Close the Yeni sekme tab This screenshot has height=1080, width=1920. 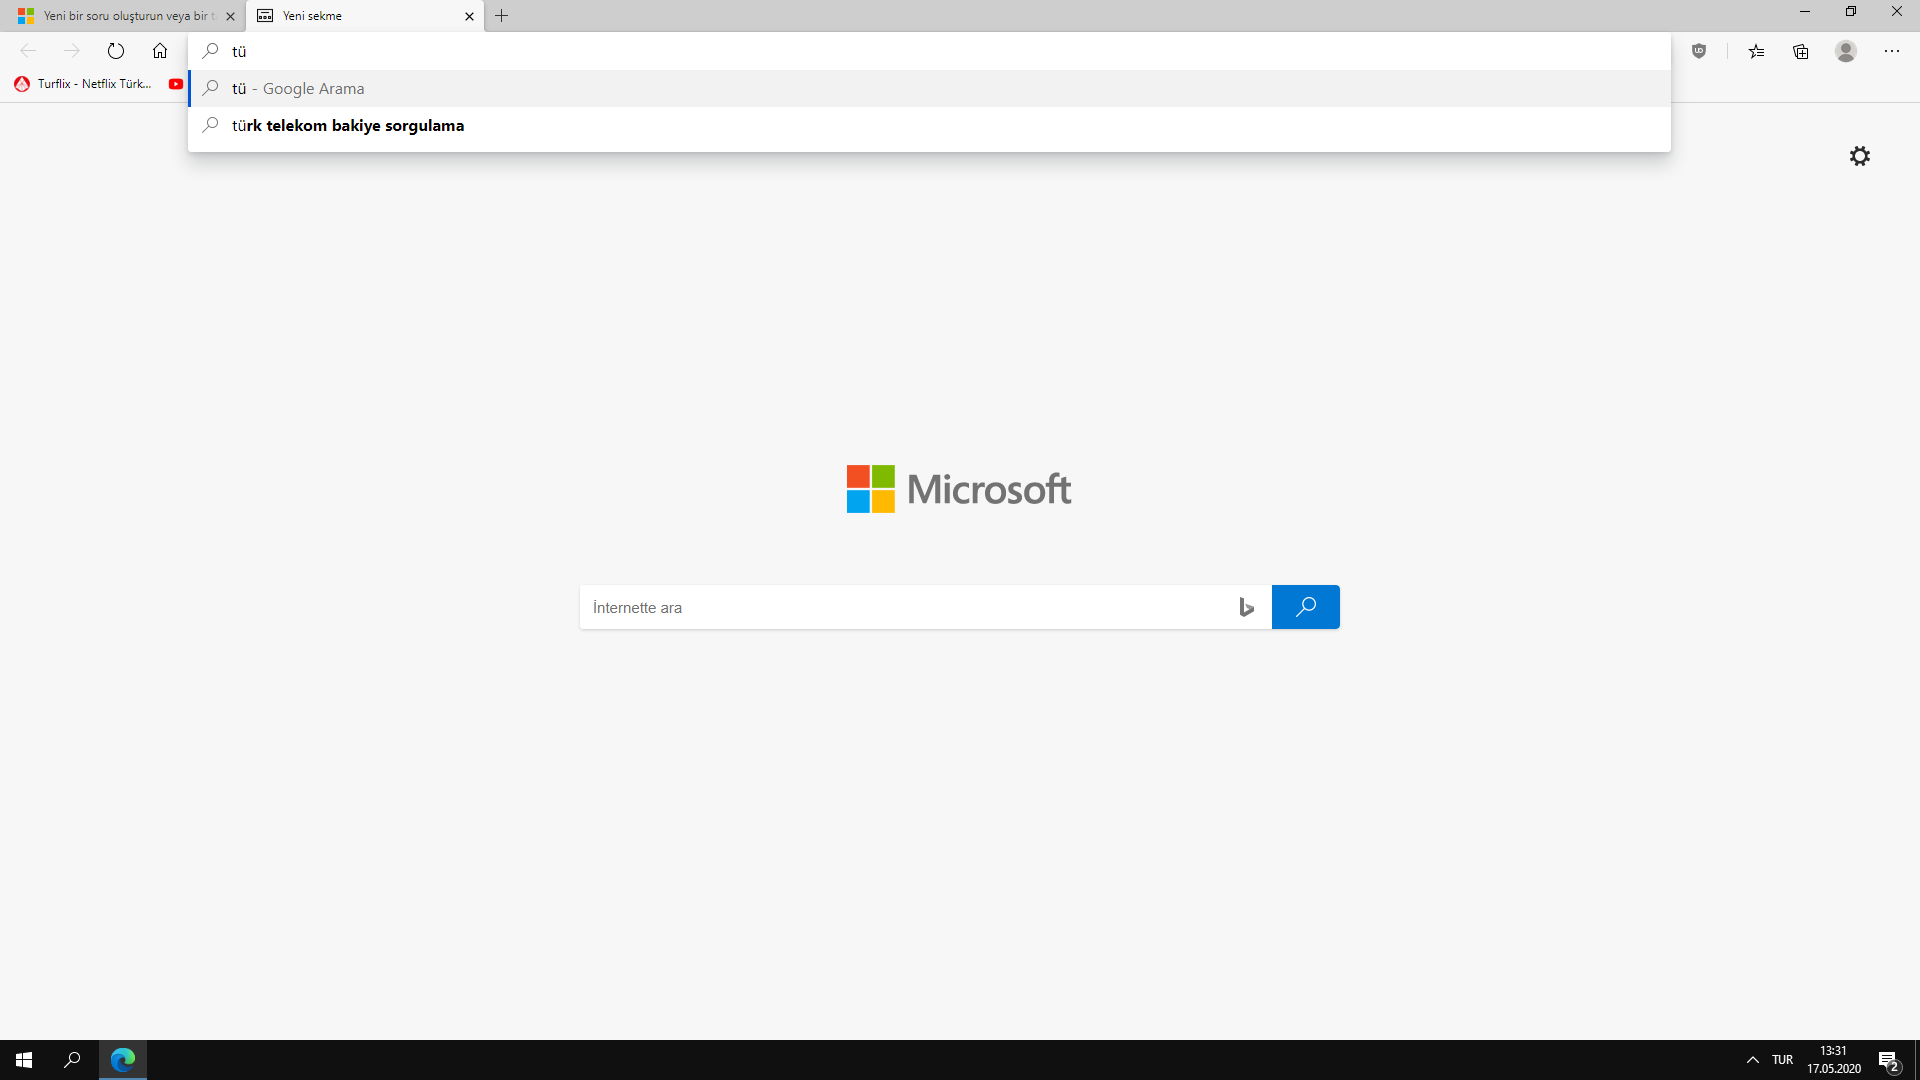click(470, 16)
